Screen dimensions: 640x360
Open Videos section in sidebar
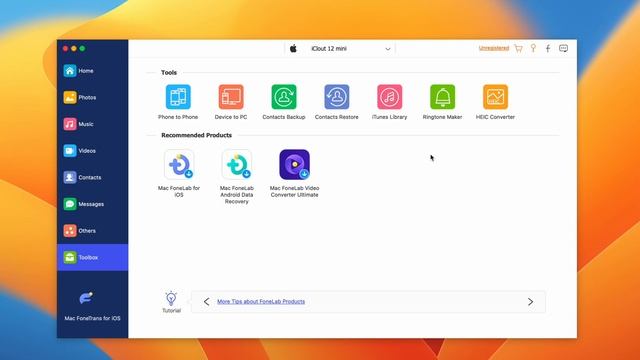point(92,151)
